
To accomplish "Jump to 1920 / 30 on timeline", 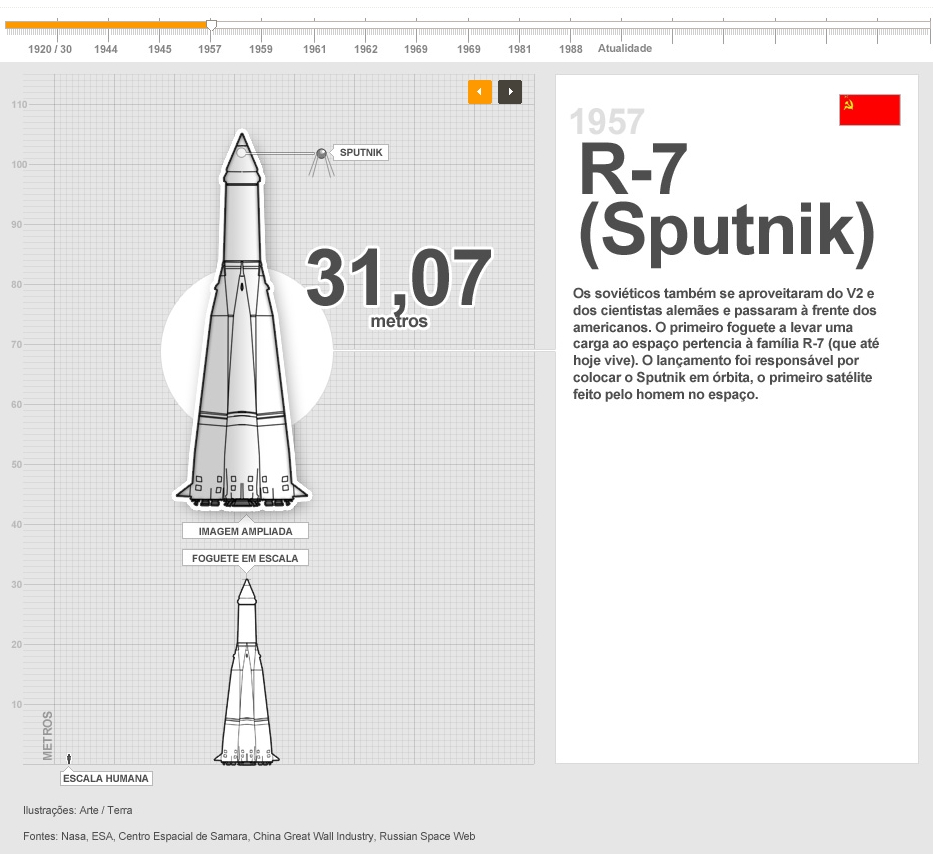I will [x=50, y=49].
